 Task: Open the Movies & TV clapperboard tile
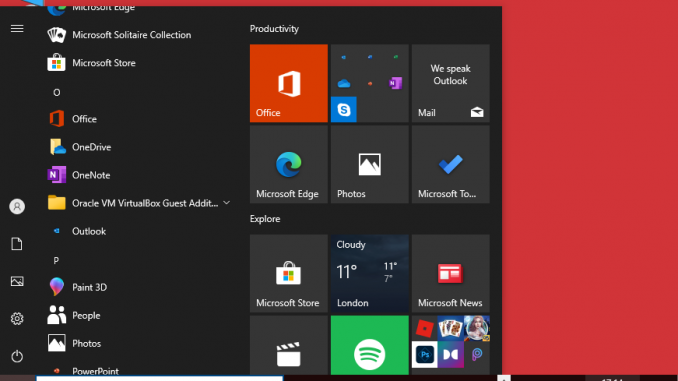tap(288, 345)
